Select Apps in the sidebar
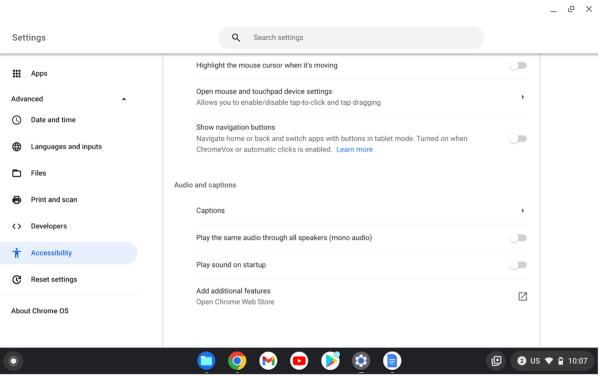600x376 pixels. 39,73
